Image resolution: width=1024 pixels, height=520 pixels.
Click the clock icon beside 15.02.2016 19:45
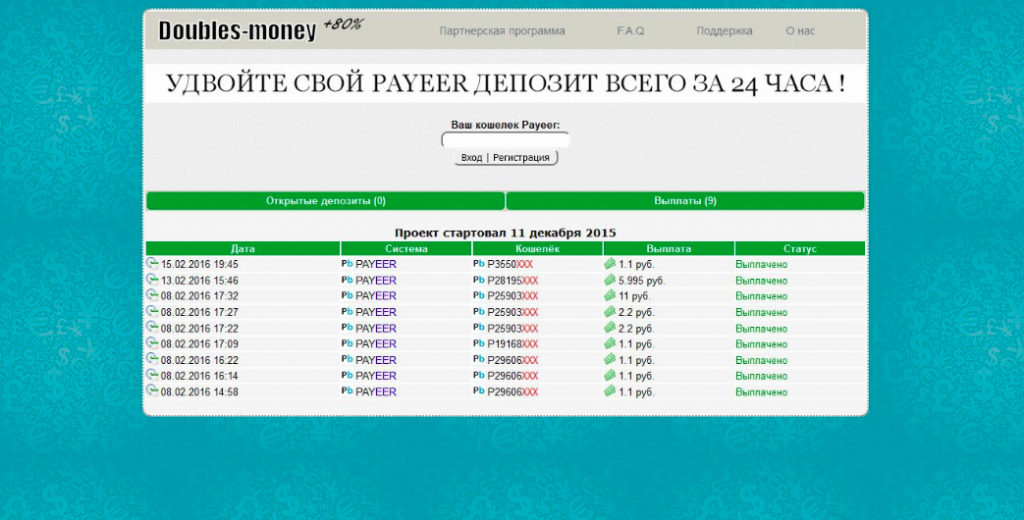pos(152,263)
